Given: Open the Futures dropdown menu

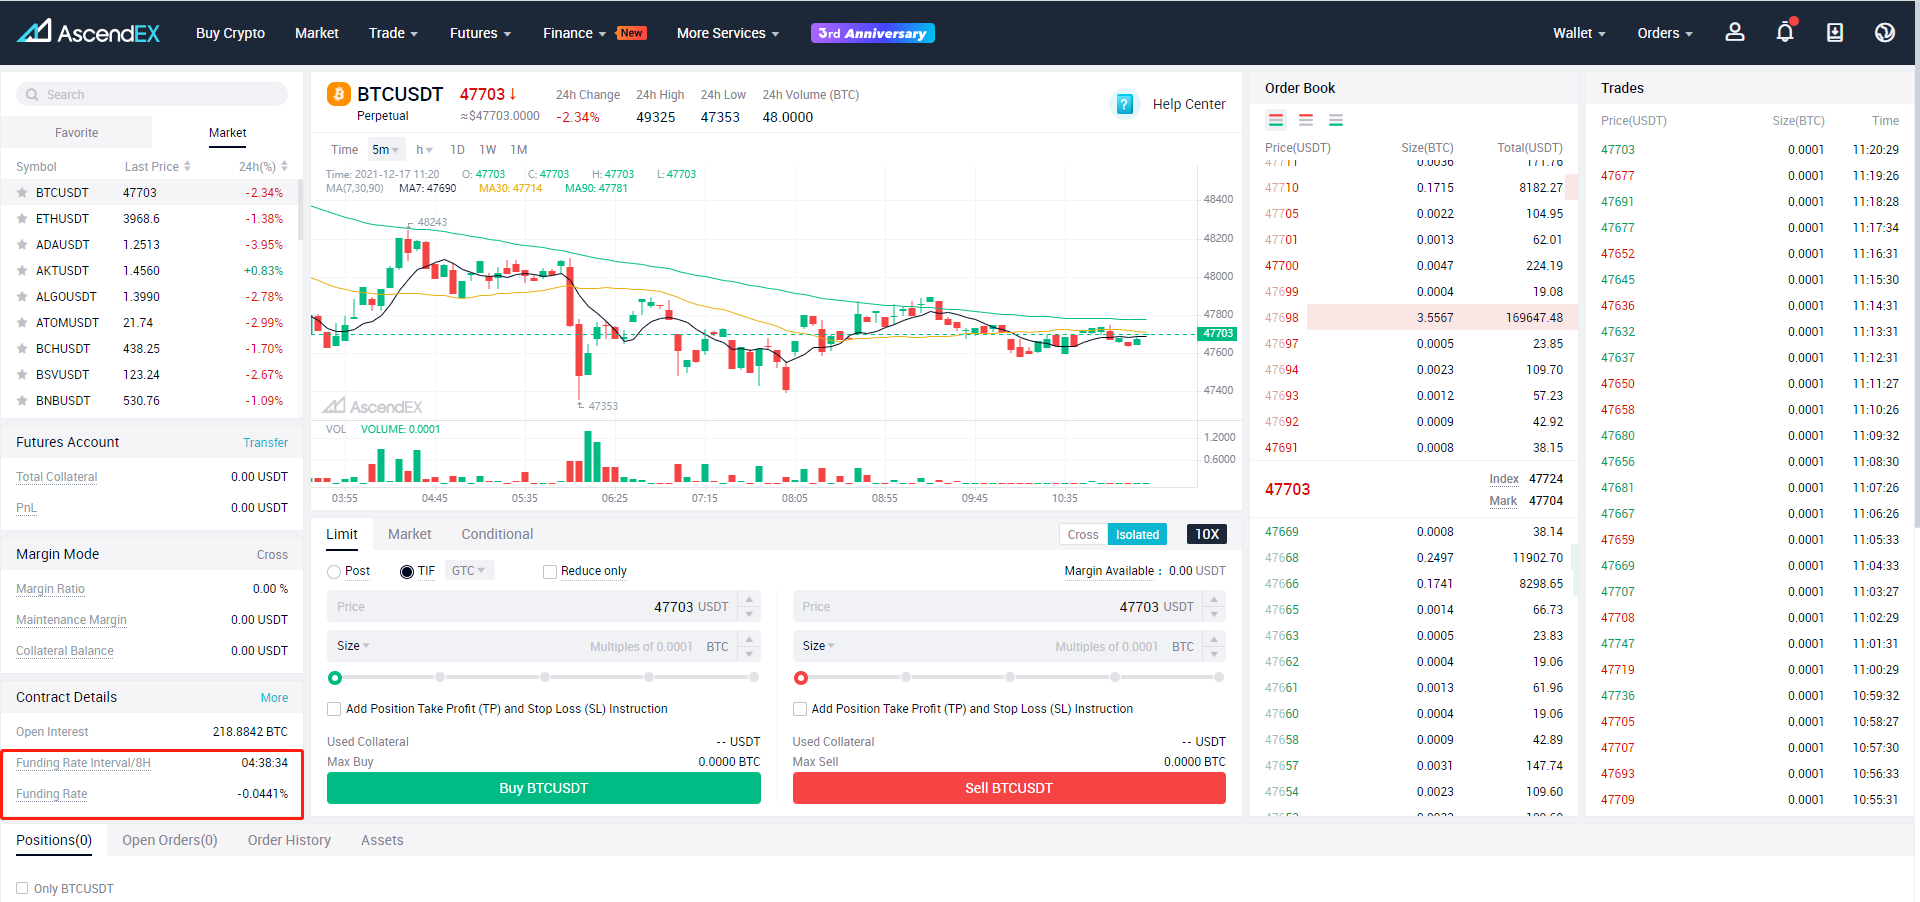Looking at the screenshot, I should (x=480, y=33).
